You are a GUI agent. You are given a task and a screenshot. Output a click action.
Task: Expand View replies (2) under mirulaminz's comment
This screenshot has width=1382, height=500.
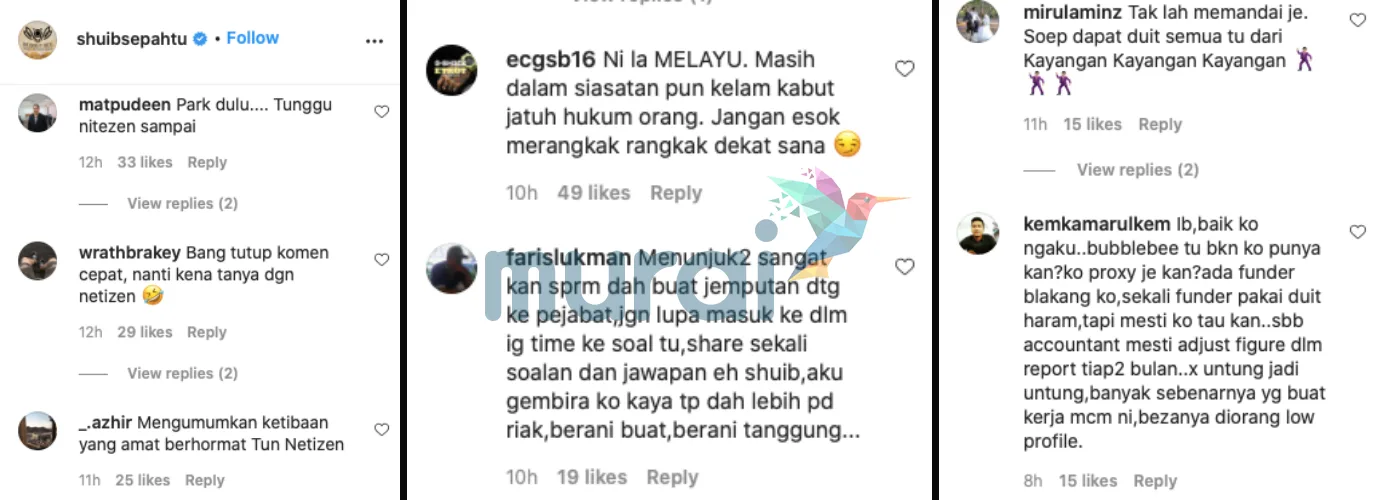pyautogui.click(x=1137, y=170)
